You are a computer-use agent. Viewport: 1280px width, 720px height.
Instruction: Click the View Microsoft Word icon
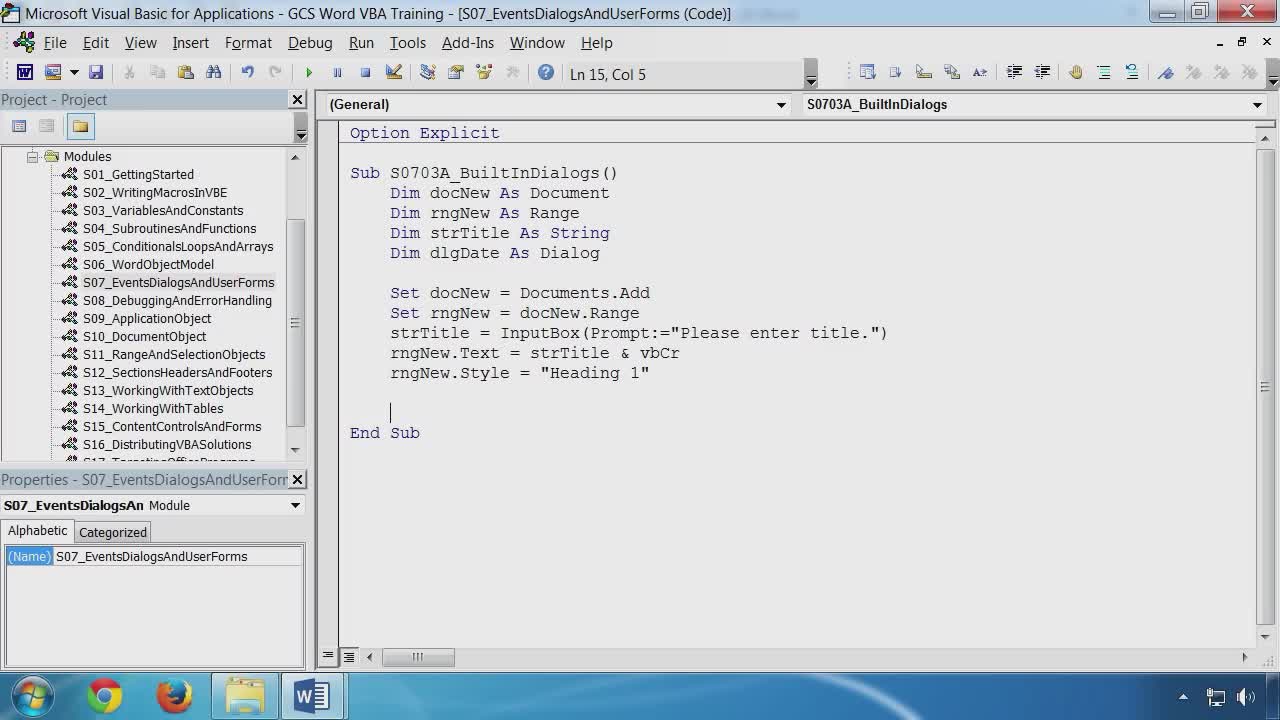(x=25, y=72)
